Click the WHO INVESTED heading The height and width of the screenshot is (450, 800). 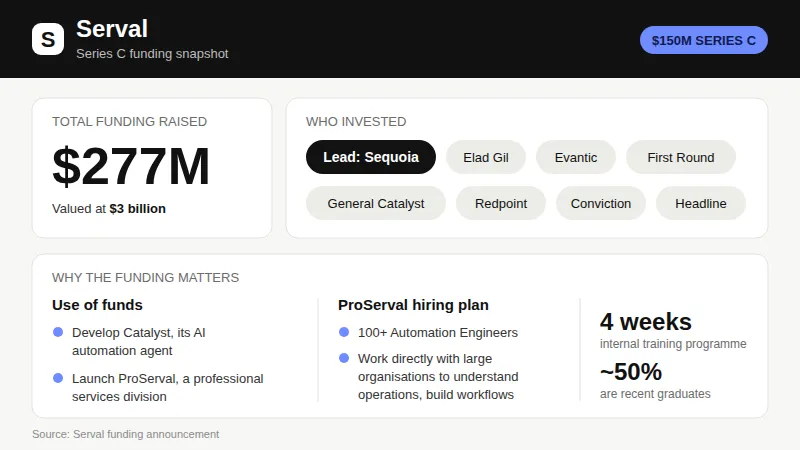pyautogui.click(x=356, y=121)
